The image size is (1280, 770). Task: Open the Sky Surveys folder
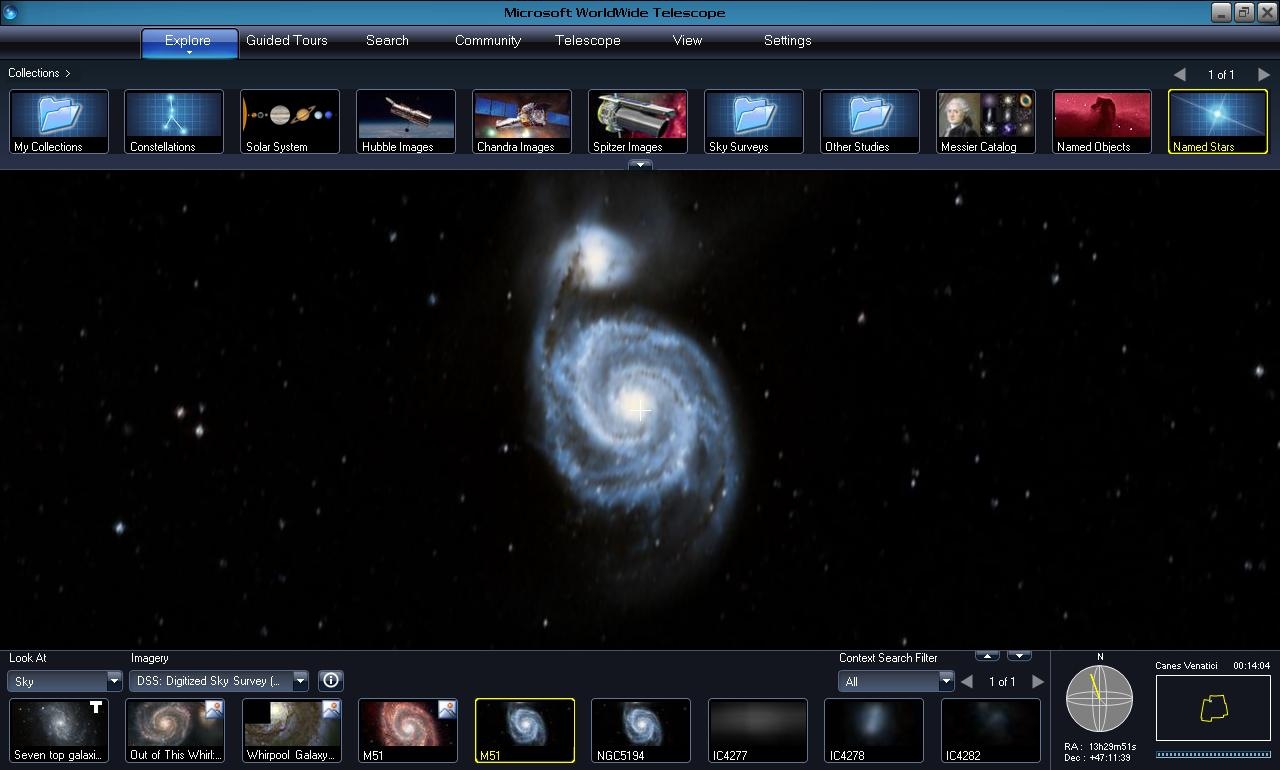tap(754, 121)
